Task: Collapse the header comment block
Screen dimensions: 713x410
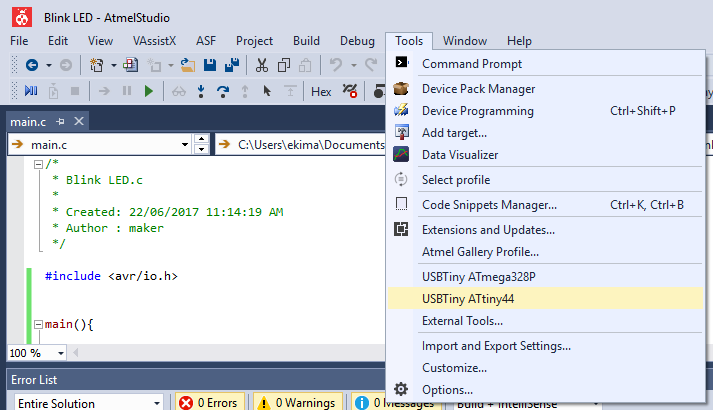Action: pos(39,164)
